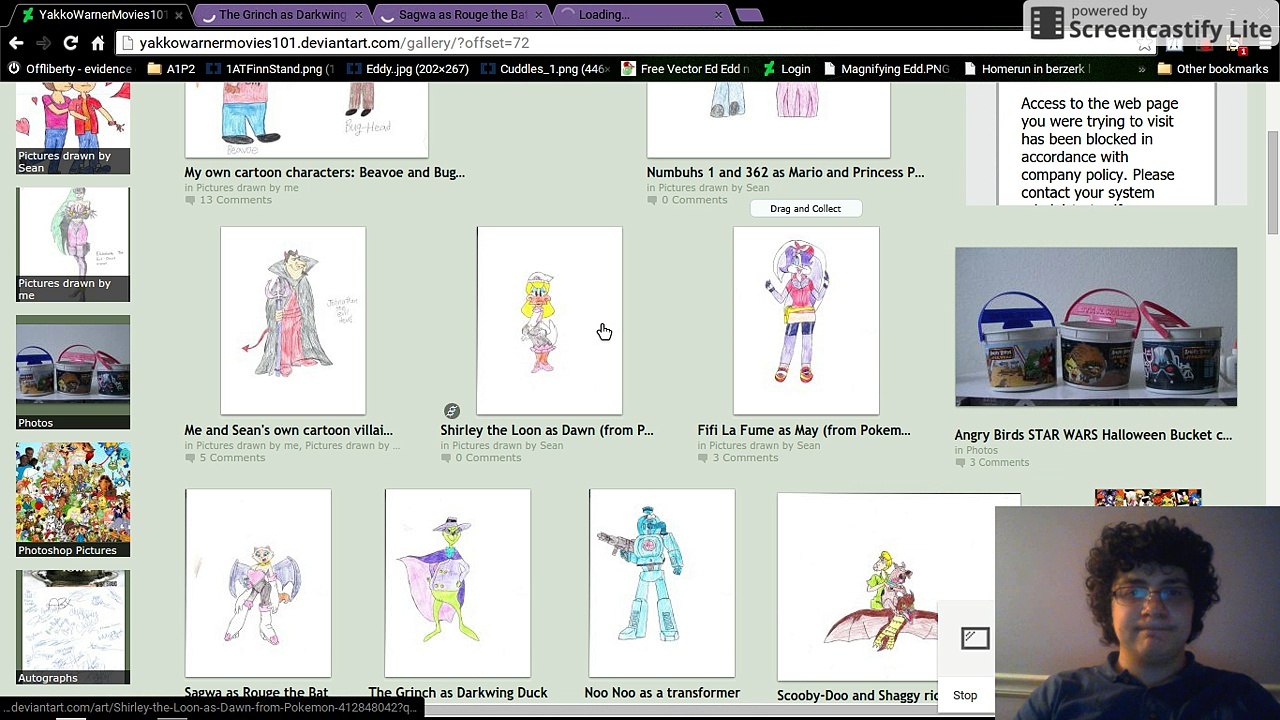This screenshot has width=1280, height=720.
Task: Open the cartoon villain drawing thumbnail
Action: tap(293, 320)
